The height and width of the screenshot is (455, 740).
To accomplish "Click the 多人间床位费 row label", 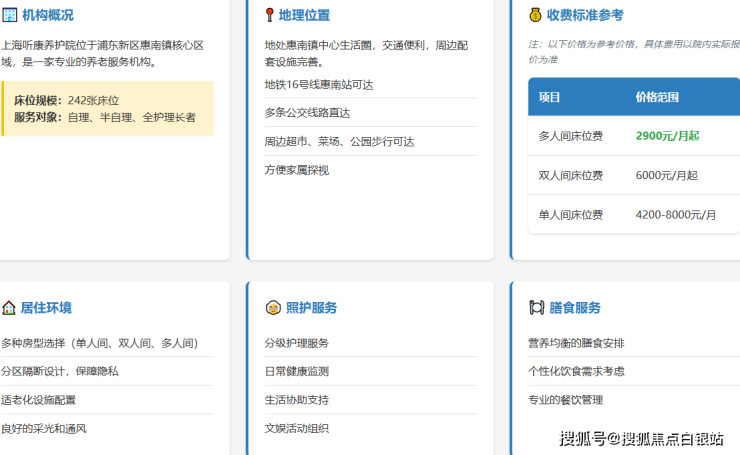I will [570, 136].
